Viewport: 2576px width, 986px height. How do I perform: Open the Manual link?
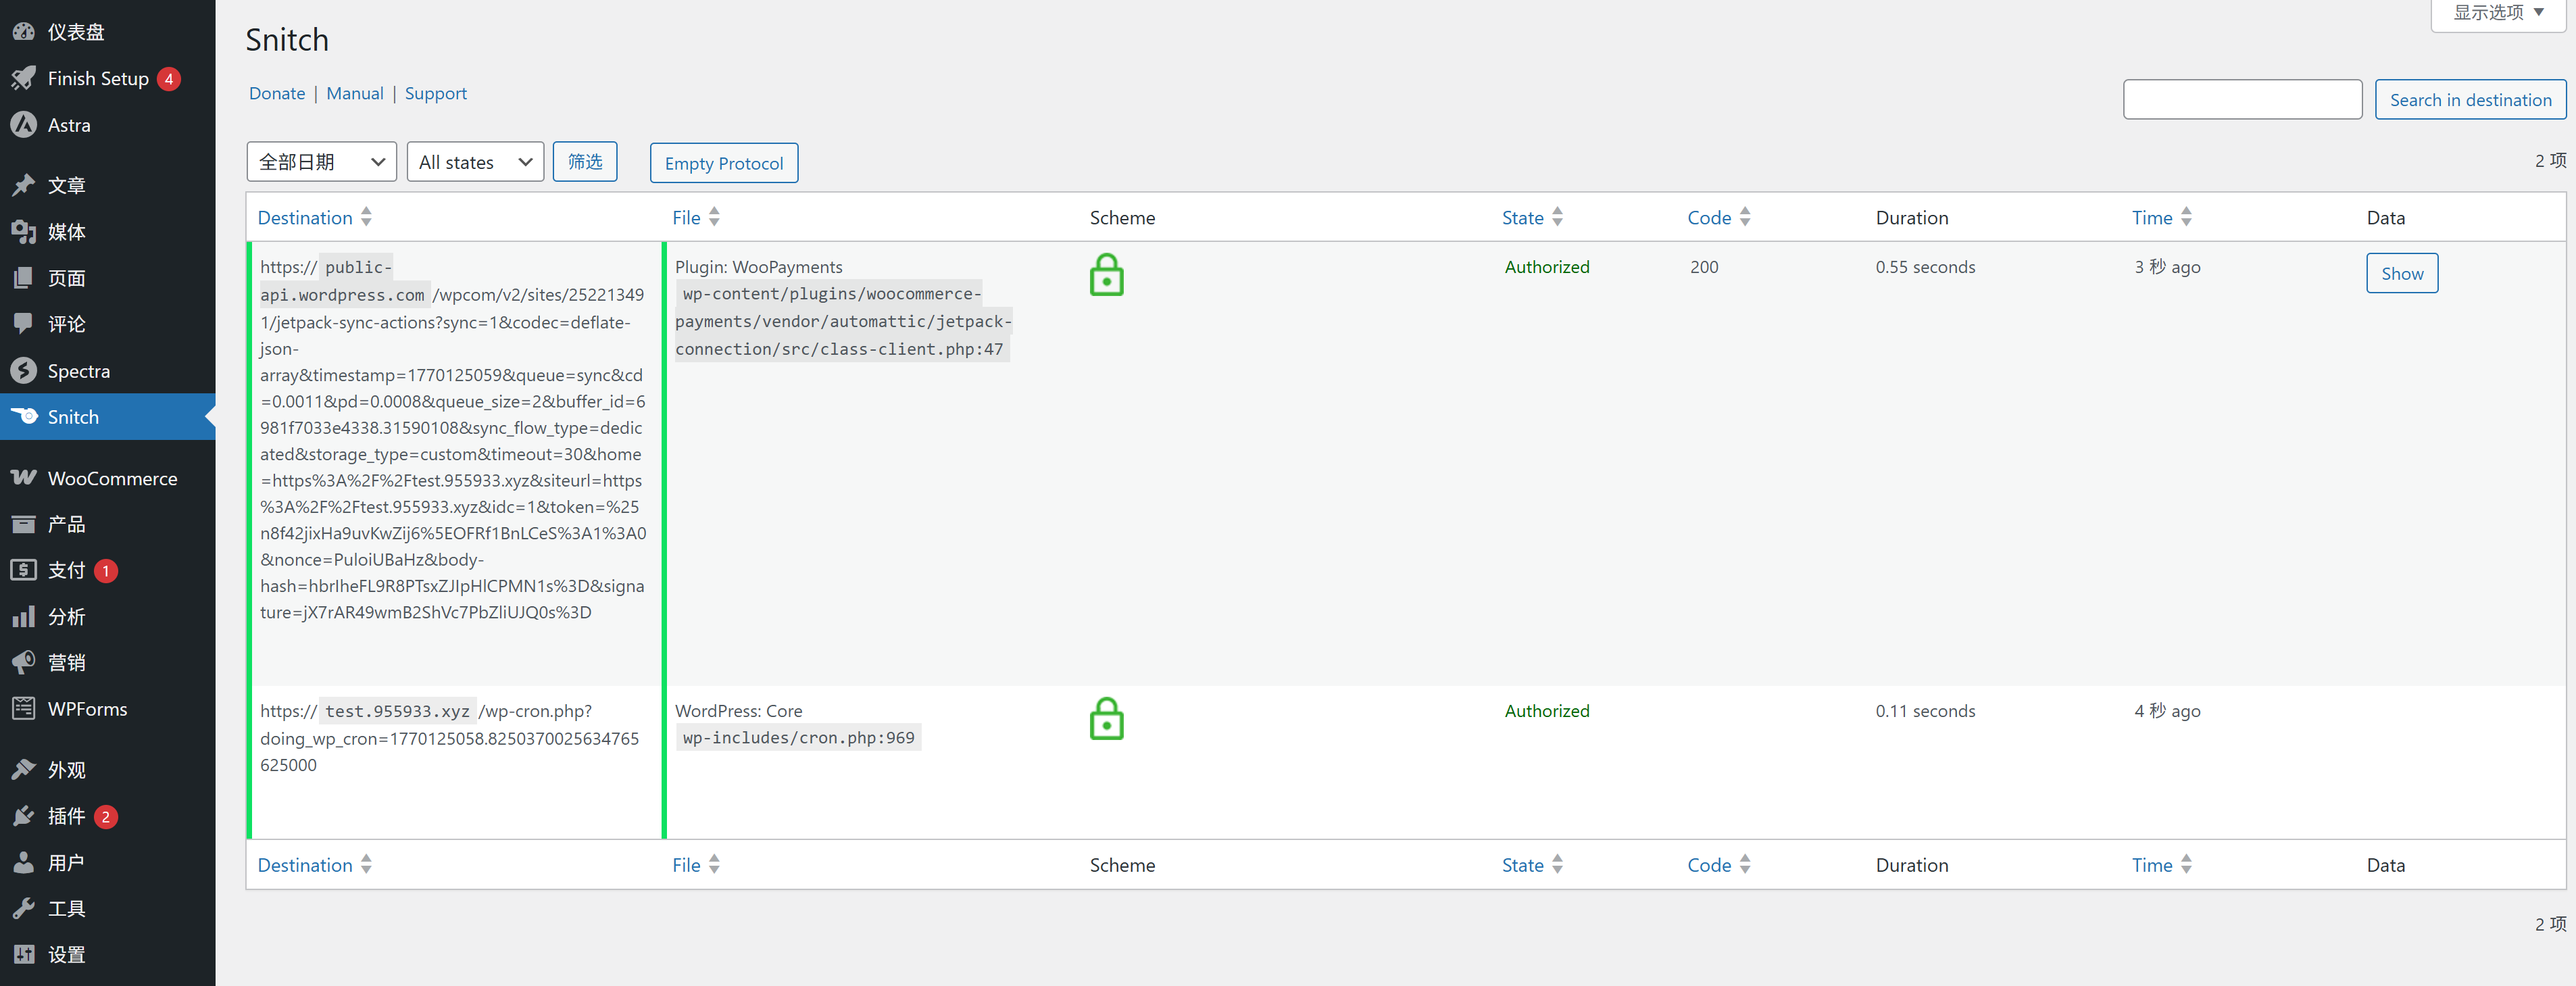click(x=354, y=93)
